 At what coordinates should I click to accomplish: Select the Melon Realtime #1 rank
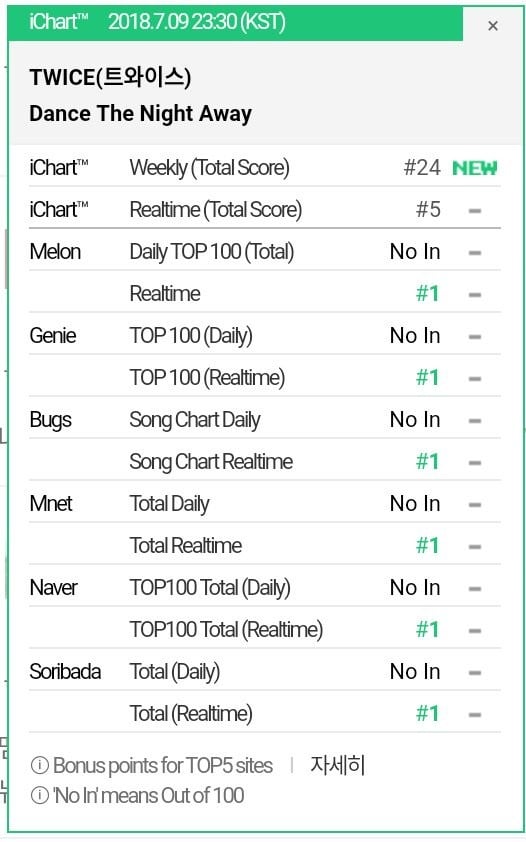428,294
